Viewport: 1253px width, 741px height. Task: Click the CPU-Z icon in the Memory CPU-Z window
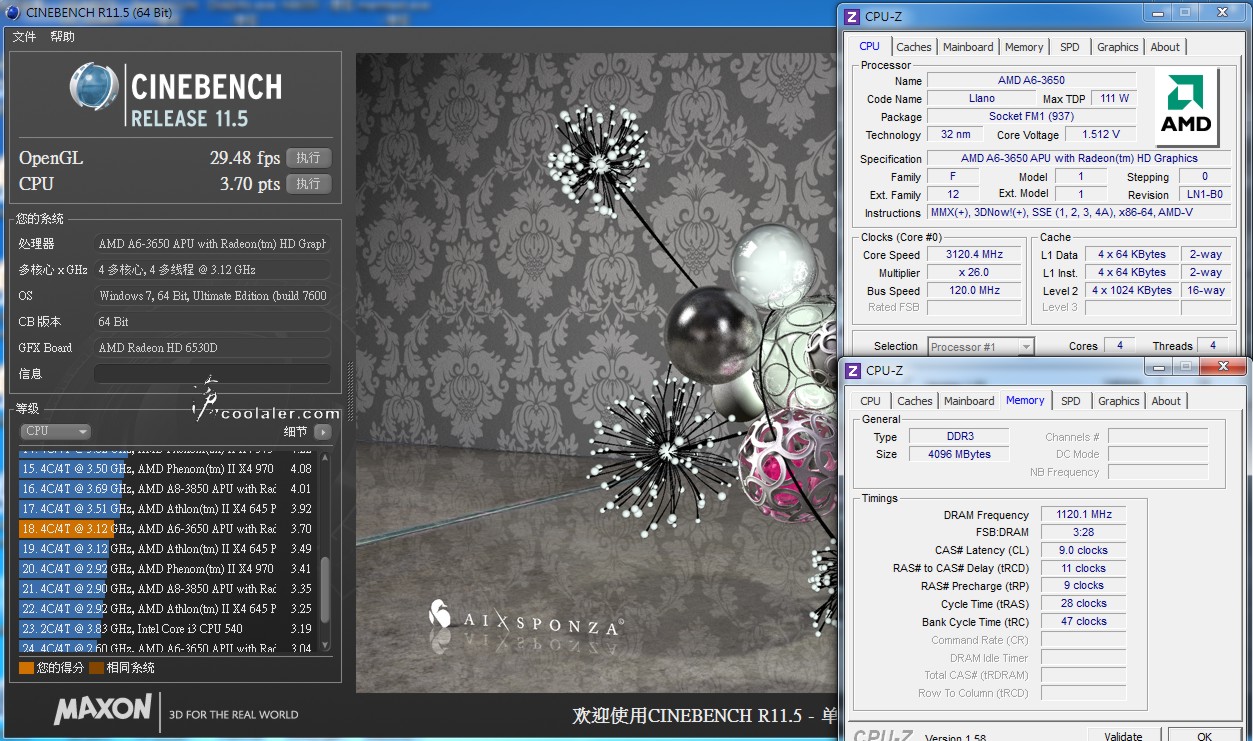point(852,370)
